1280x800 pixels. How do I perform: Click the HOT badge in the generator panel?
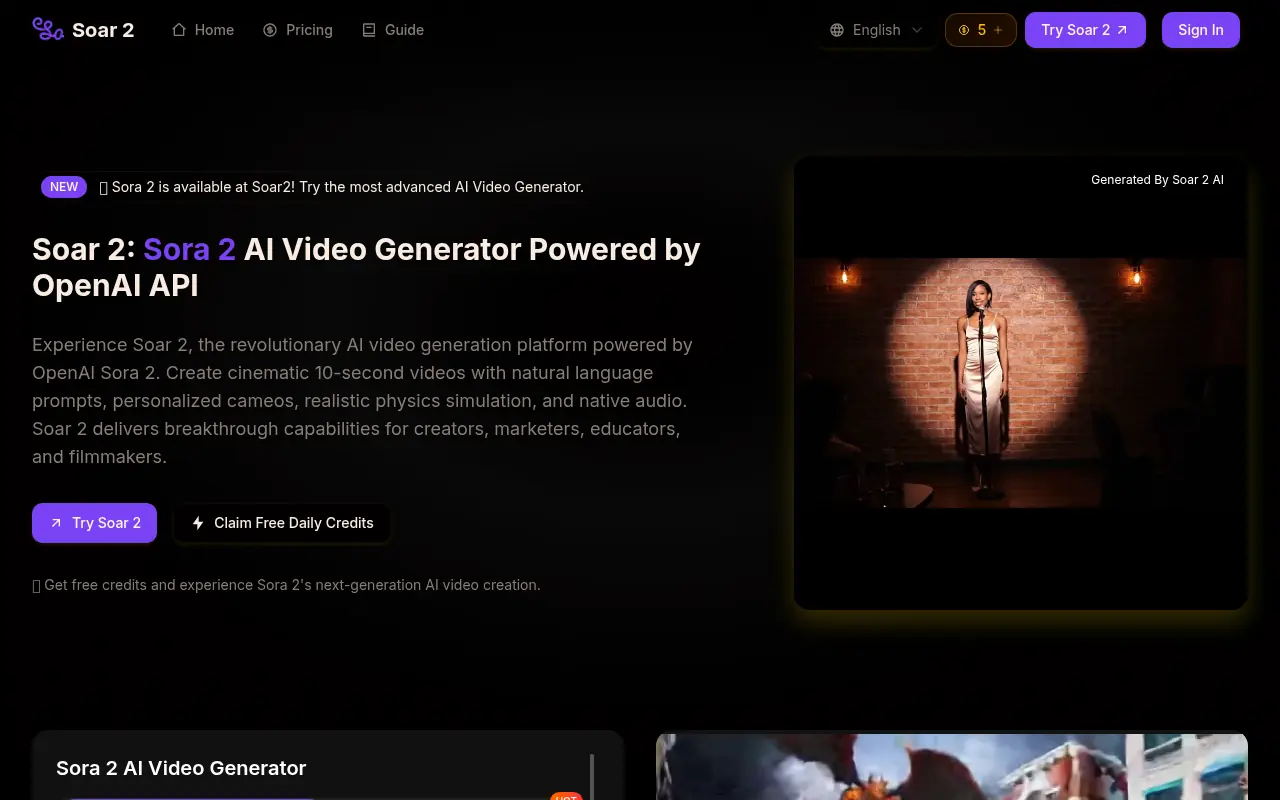click(566, 797)
